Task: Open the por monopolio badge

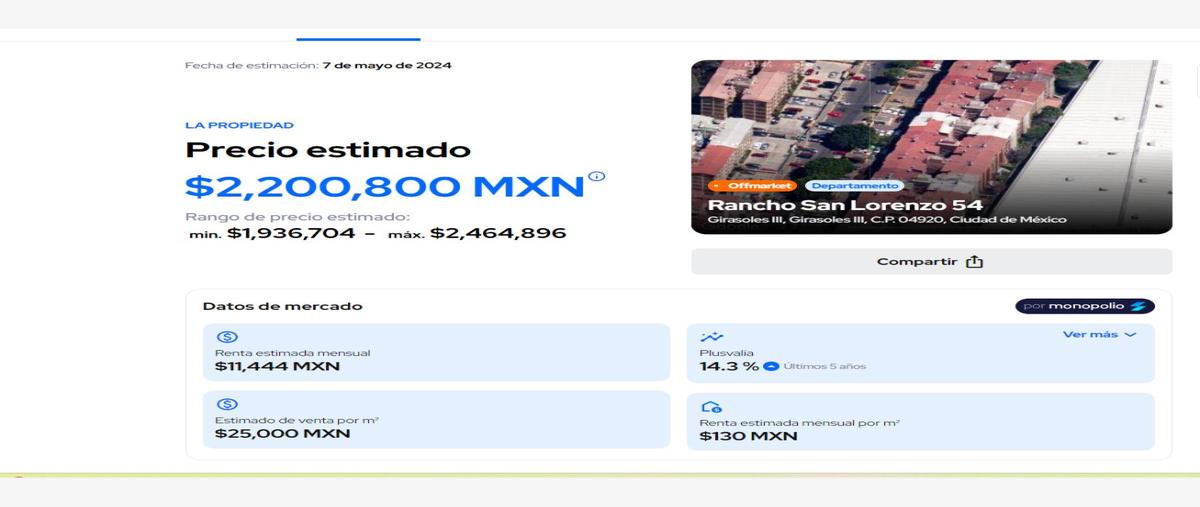Action: (x=1085, y=306)
